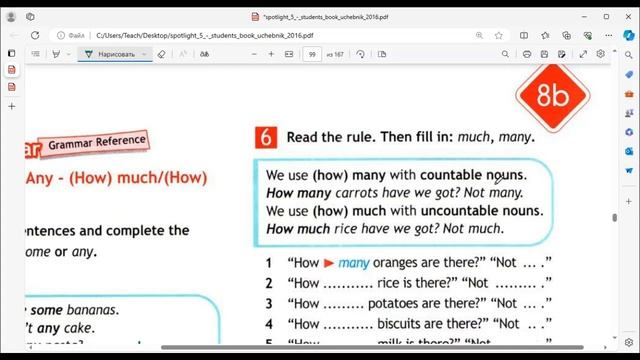Click the Read aloud icon
This screenshot has height=360, width=640.
[x=183, y=54]
